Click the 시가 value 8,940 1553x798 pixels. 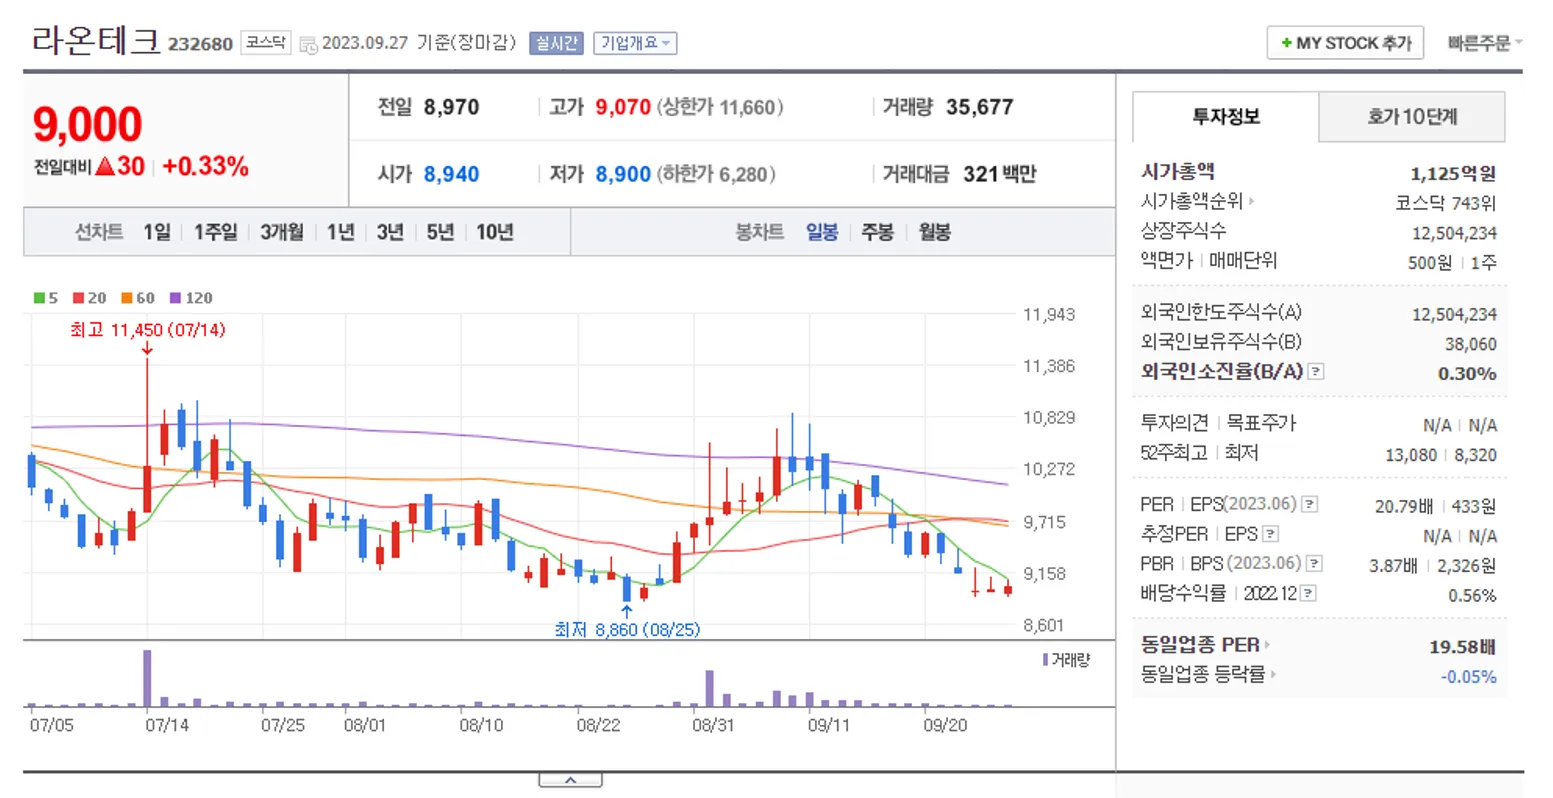451,174
